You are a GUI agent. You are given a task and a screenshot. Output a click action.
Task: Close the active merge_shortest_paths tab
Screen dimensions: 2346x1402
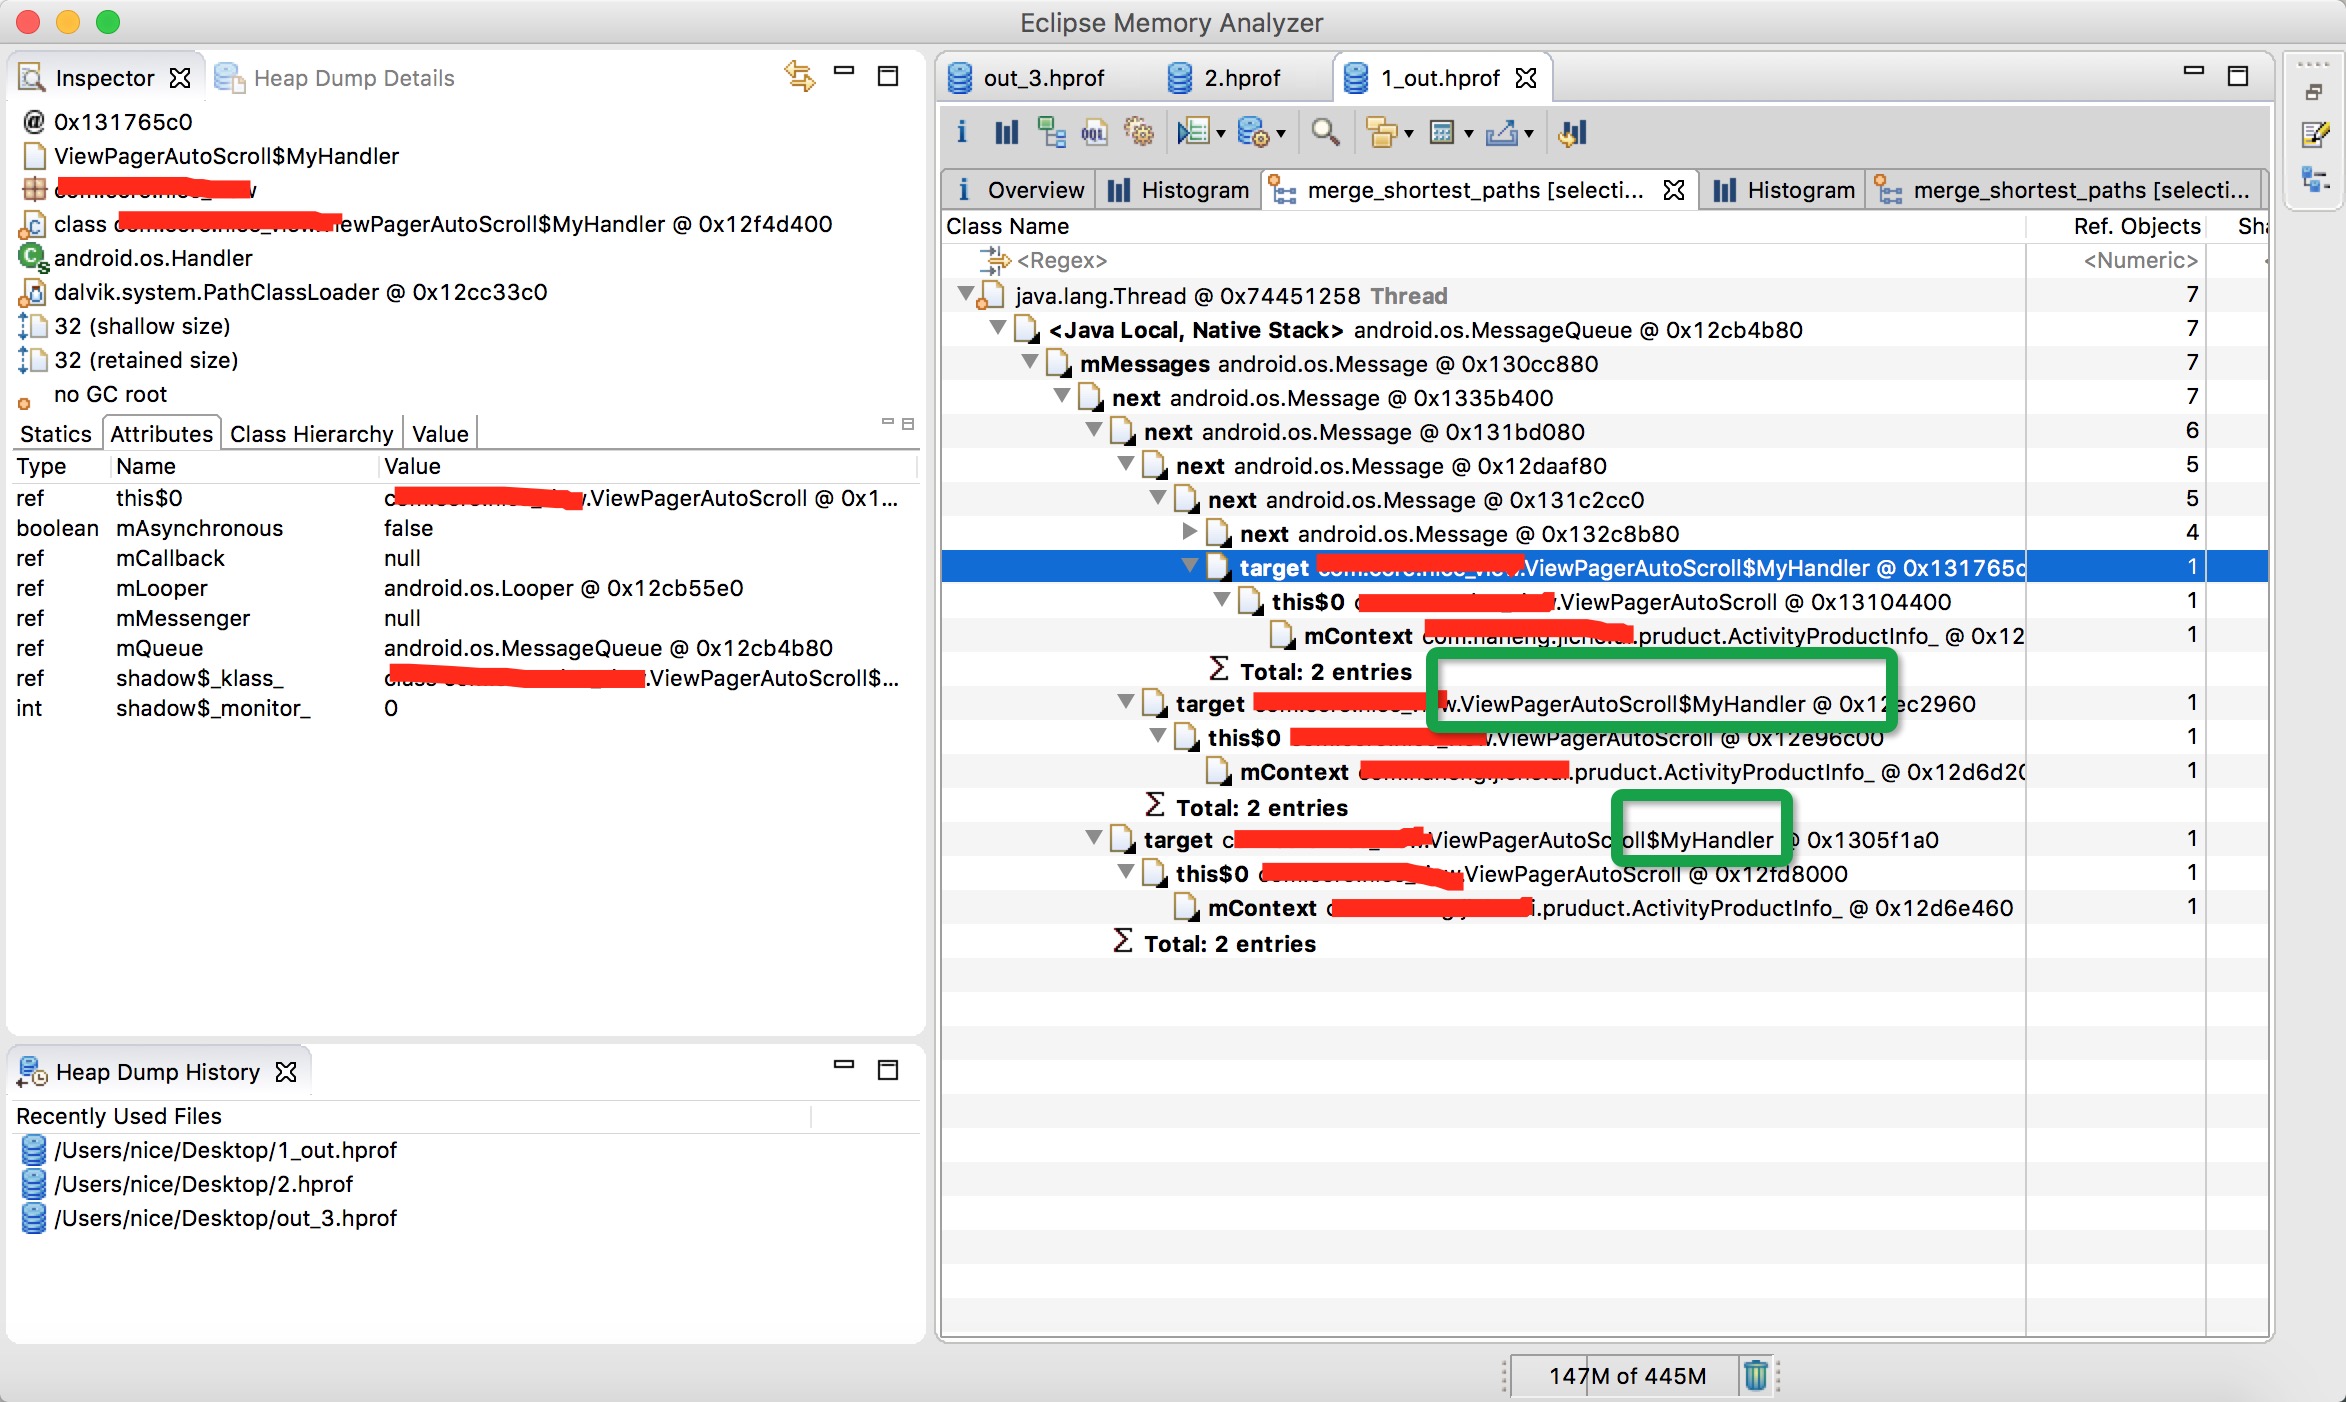1674,190
